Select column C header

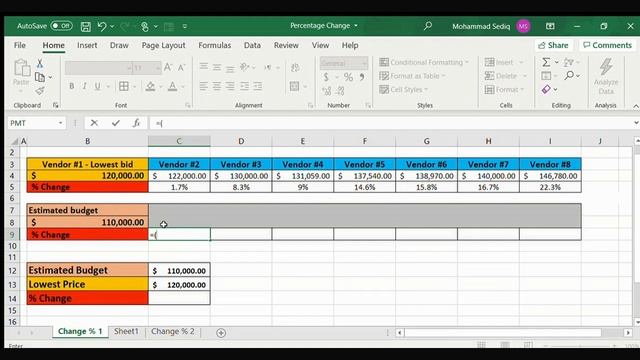[x=179, y=141]
